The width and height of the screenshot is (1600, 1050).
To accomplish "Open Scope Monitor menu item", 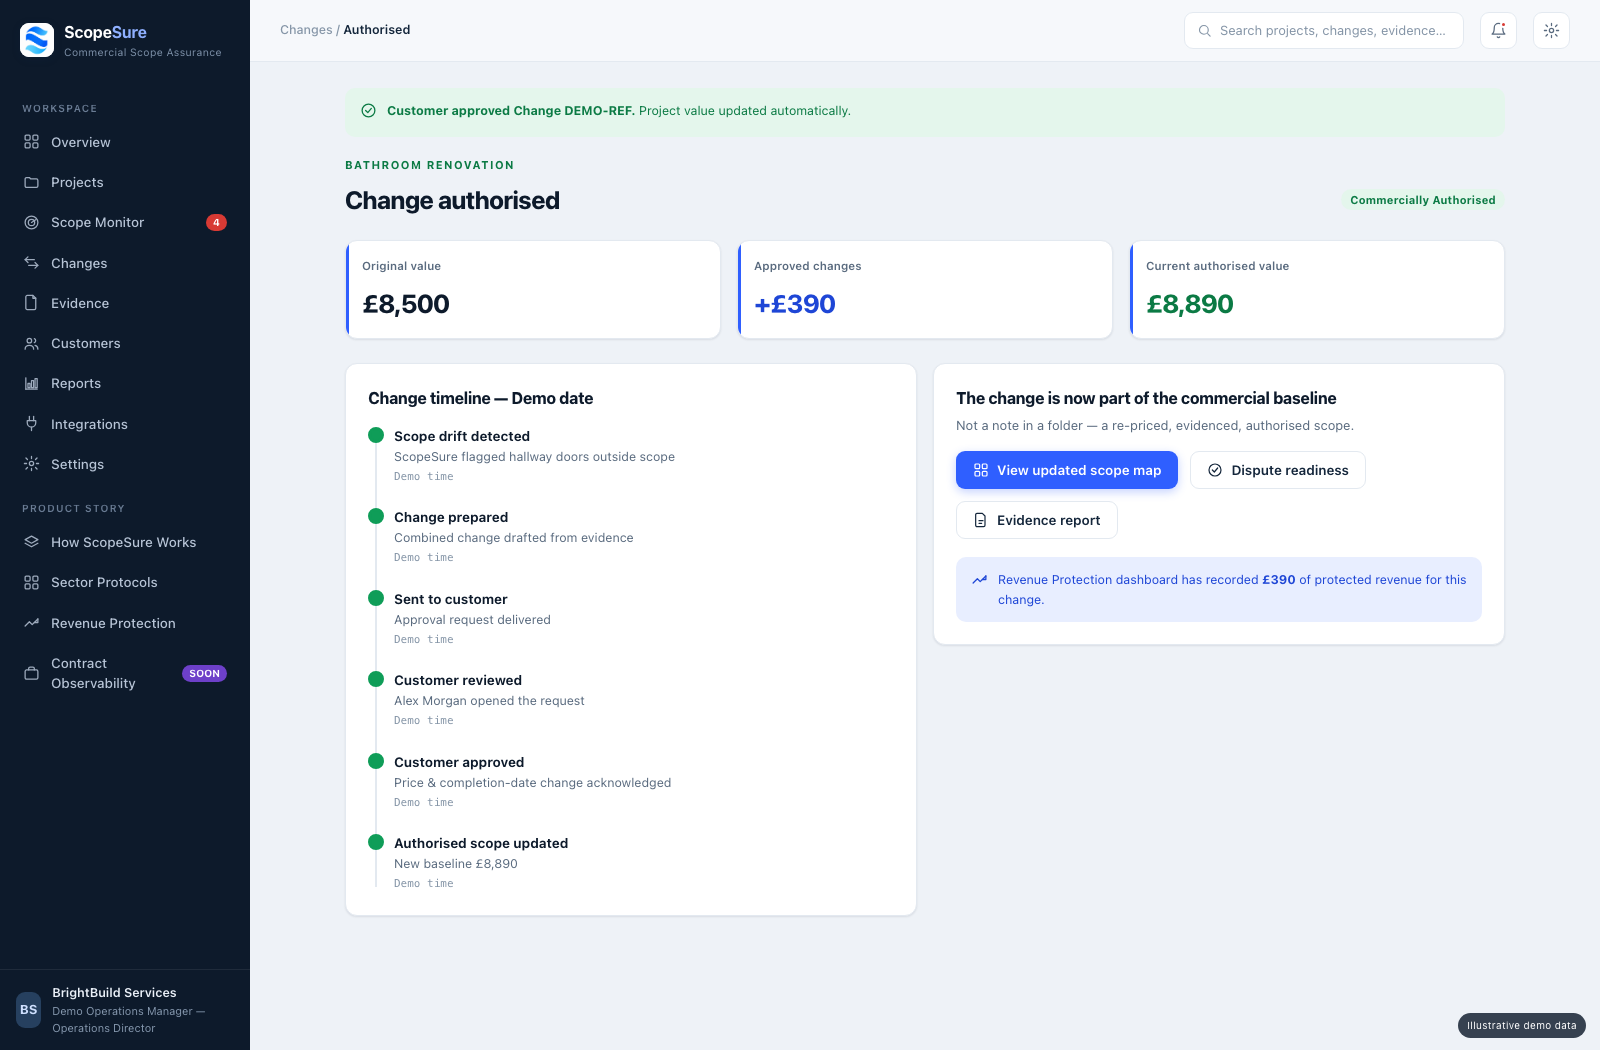I will coord(125,222).
